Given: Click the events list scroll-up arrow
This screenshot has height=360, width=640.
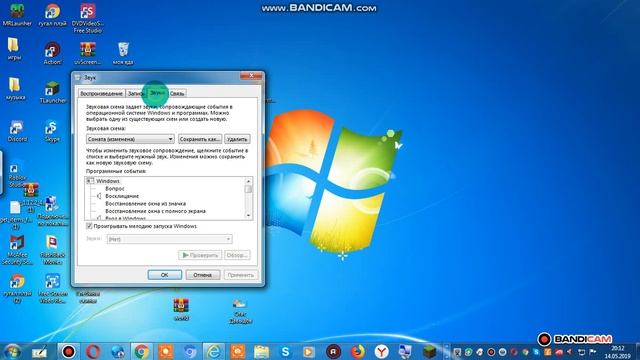Looking at the screenshot, I should [248, 181].
